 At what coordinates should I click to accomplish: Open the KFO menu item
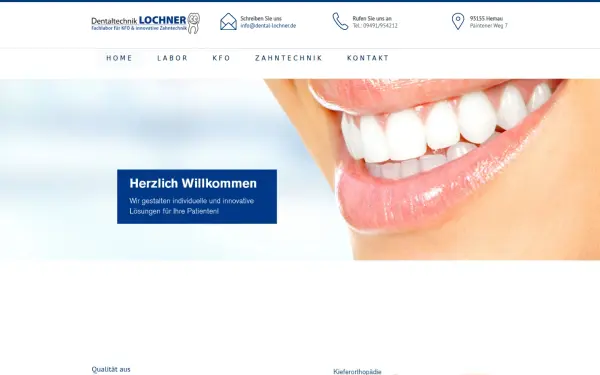click(222, 58)
